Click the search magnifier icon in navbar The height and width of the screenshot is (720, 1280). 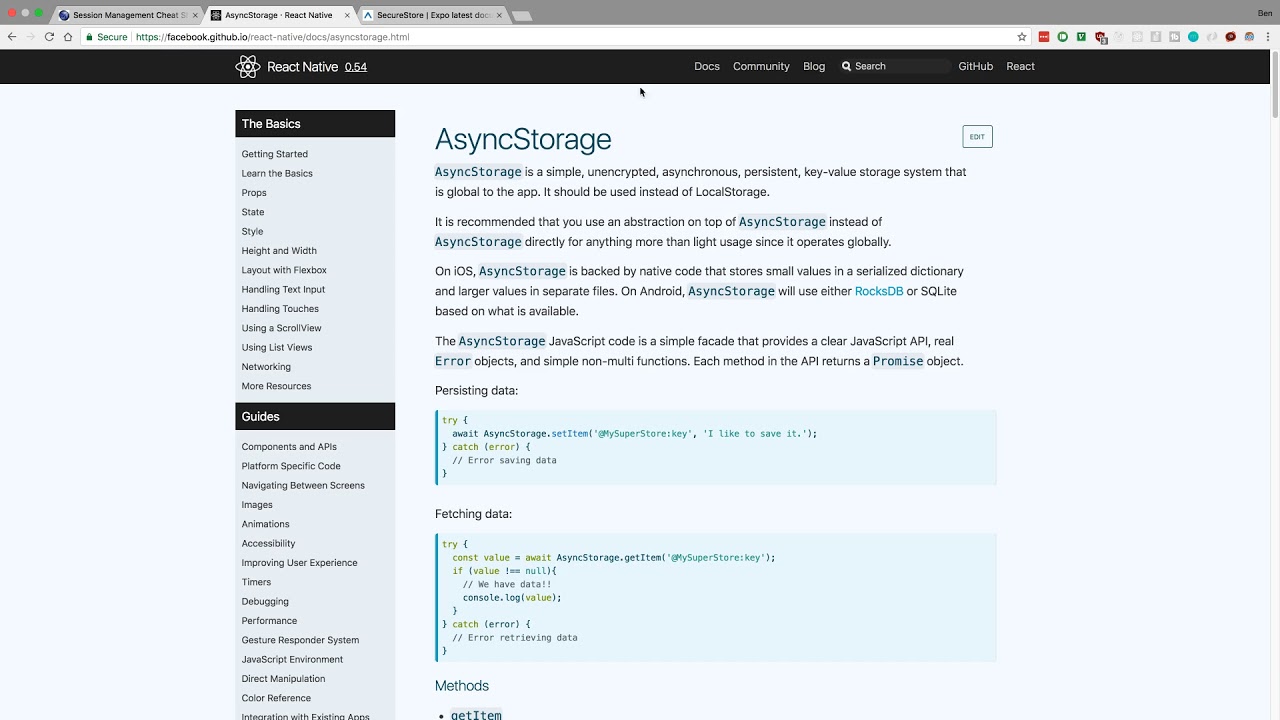pyautogui.click(x=846, y=66)
